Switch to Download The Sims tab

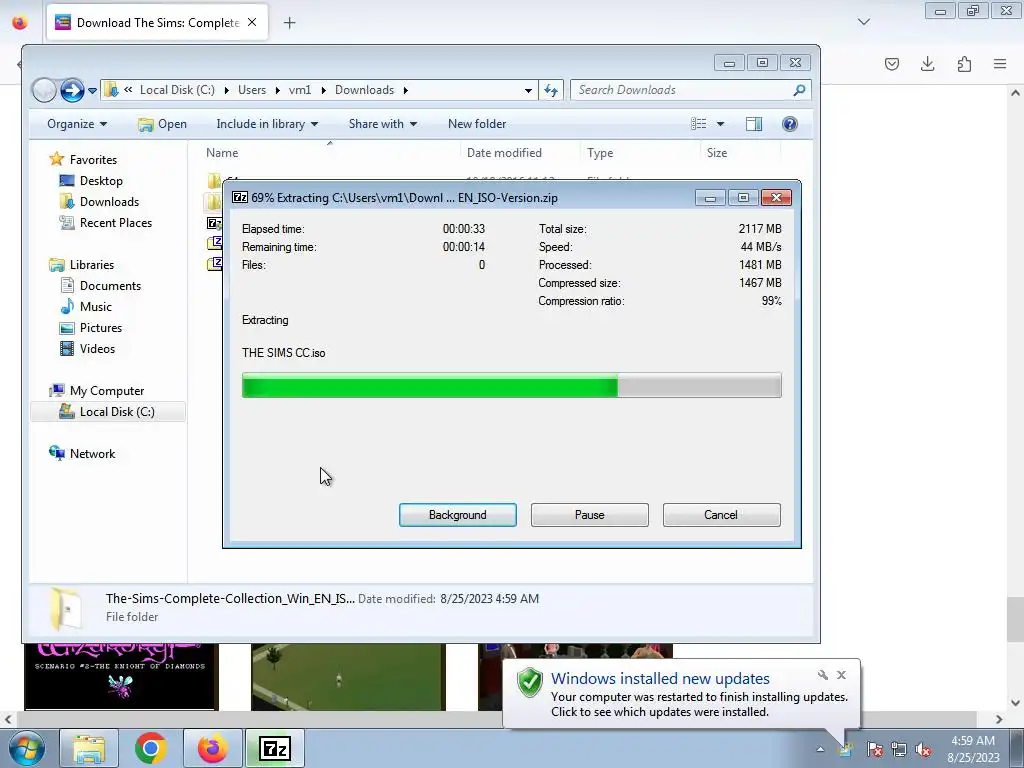[157, 23]
